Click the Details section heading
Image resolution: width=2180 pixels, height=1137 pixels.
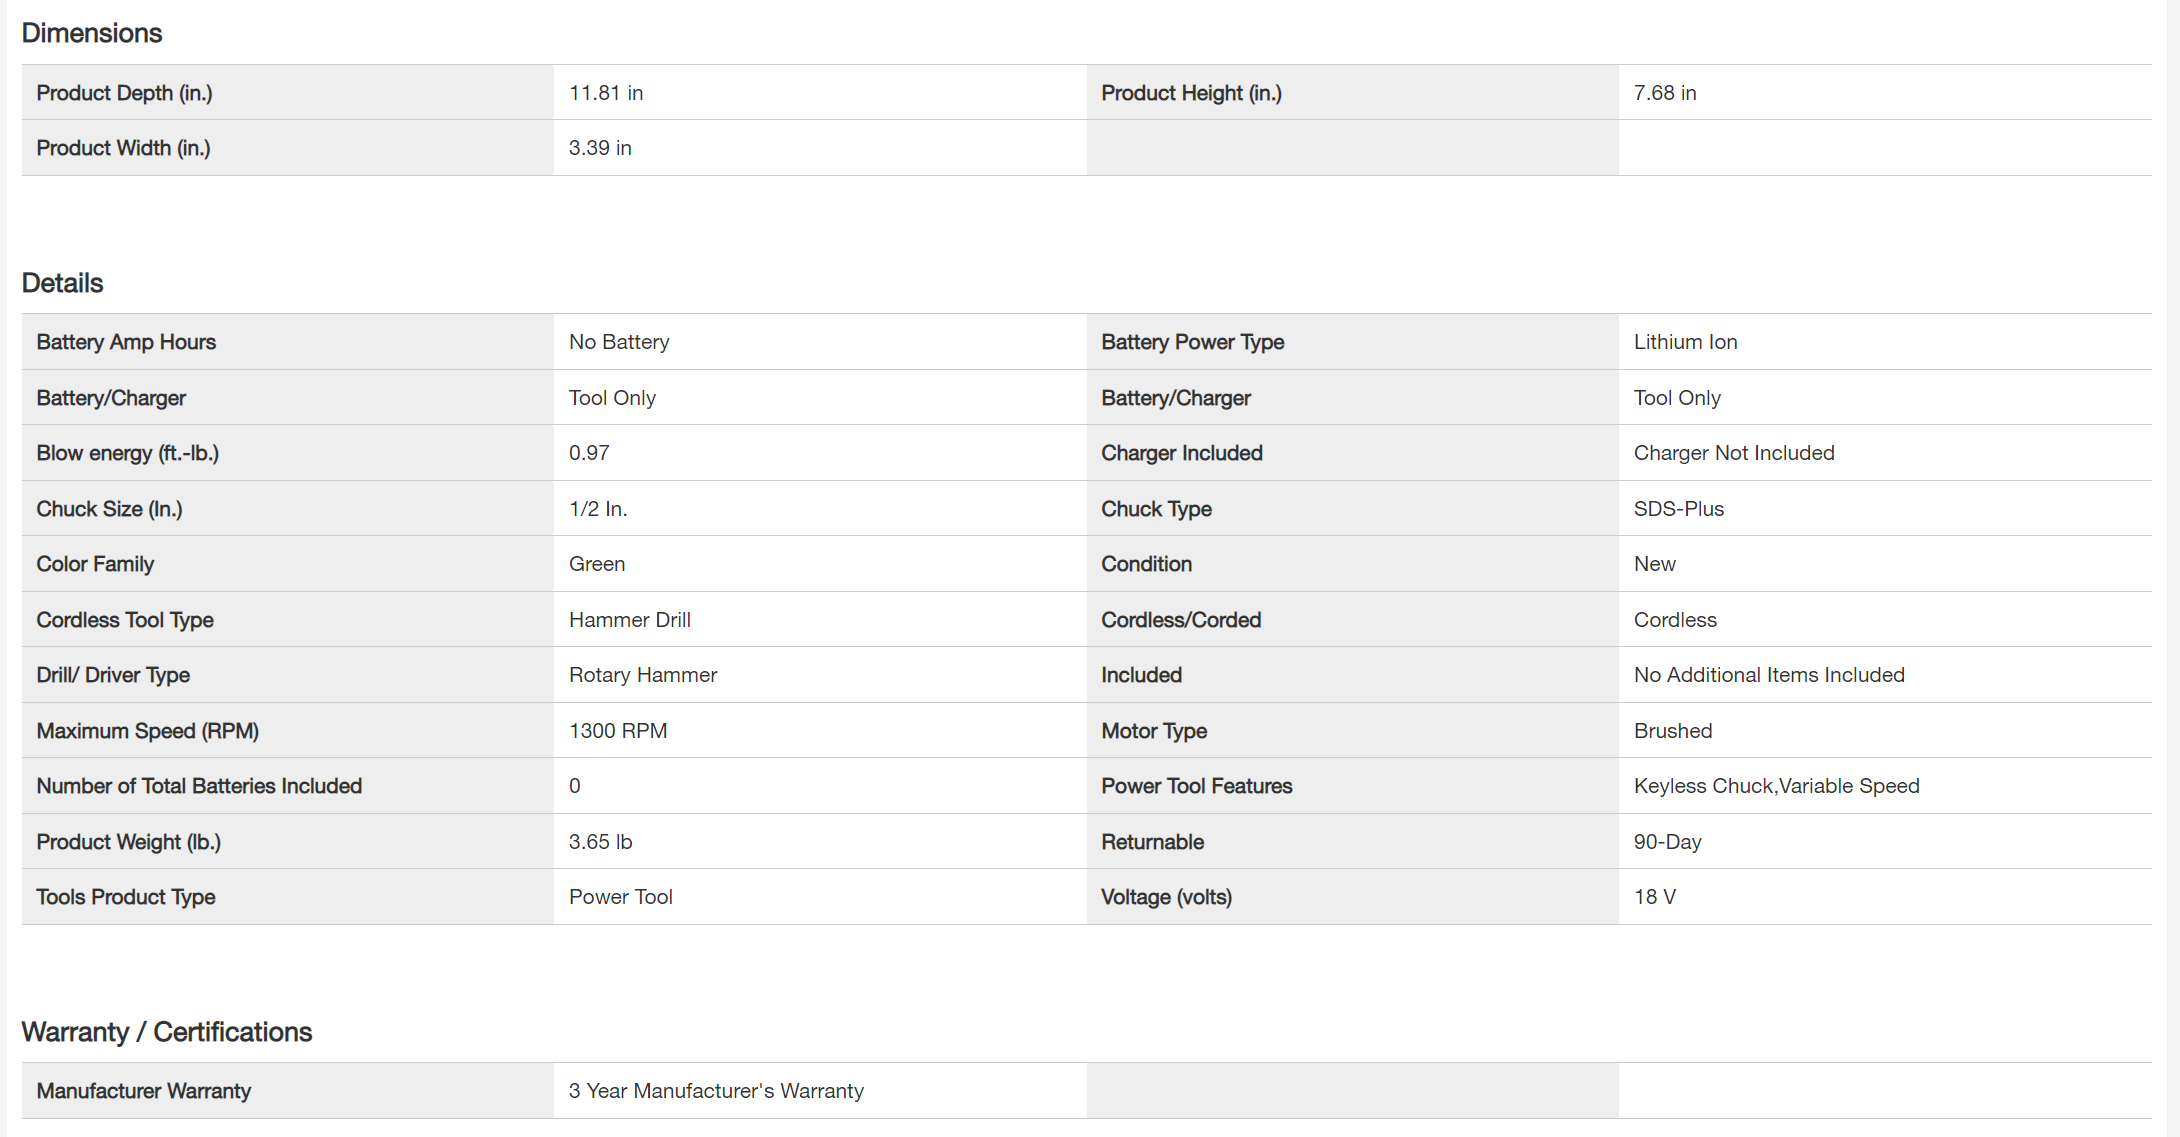pos(62,283)
